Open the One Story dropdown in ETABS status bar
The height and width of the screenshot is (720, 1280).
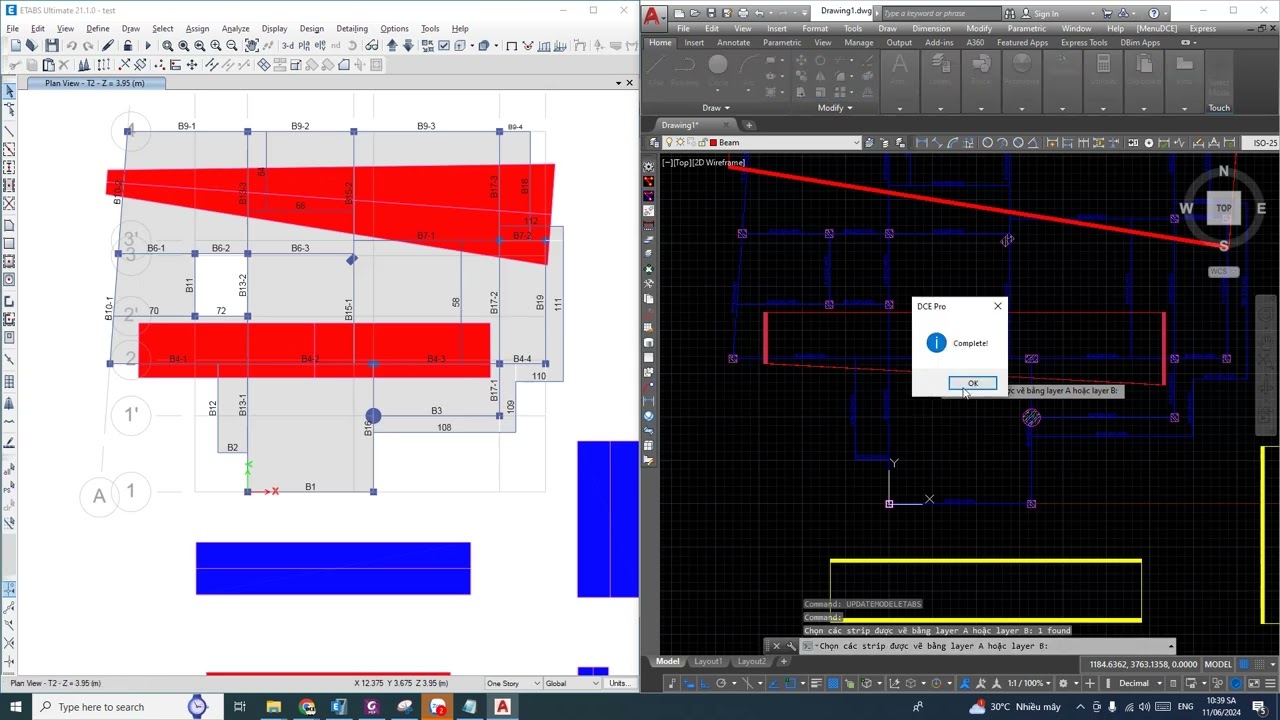point(514,683)
